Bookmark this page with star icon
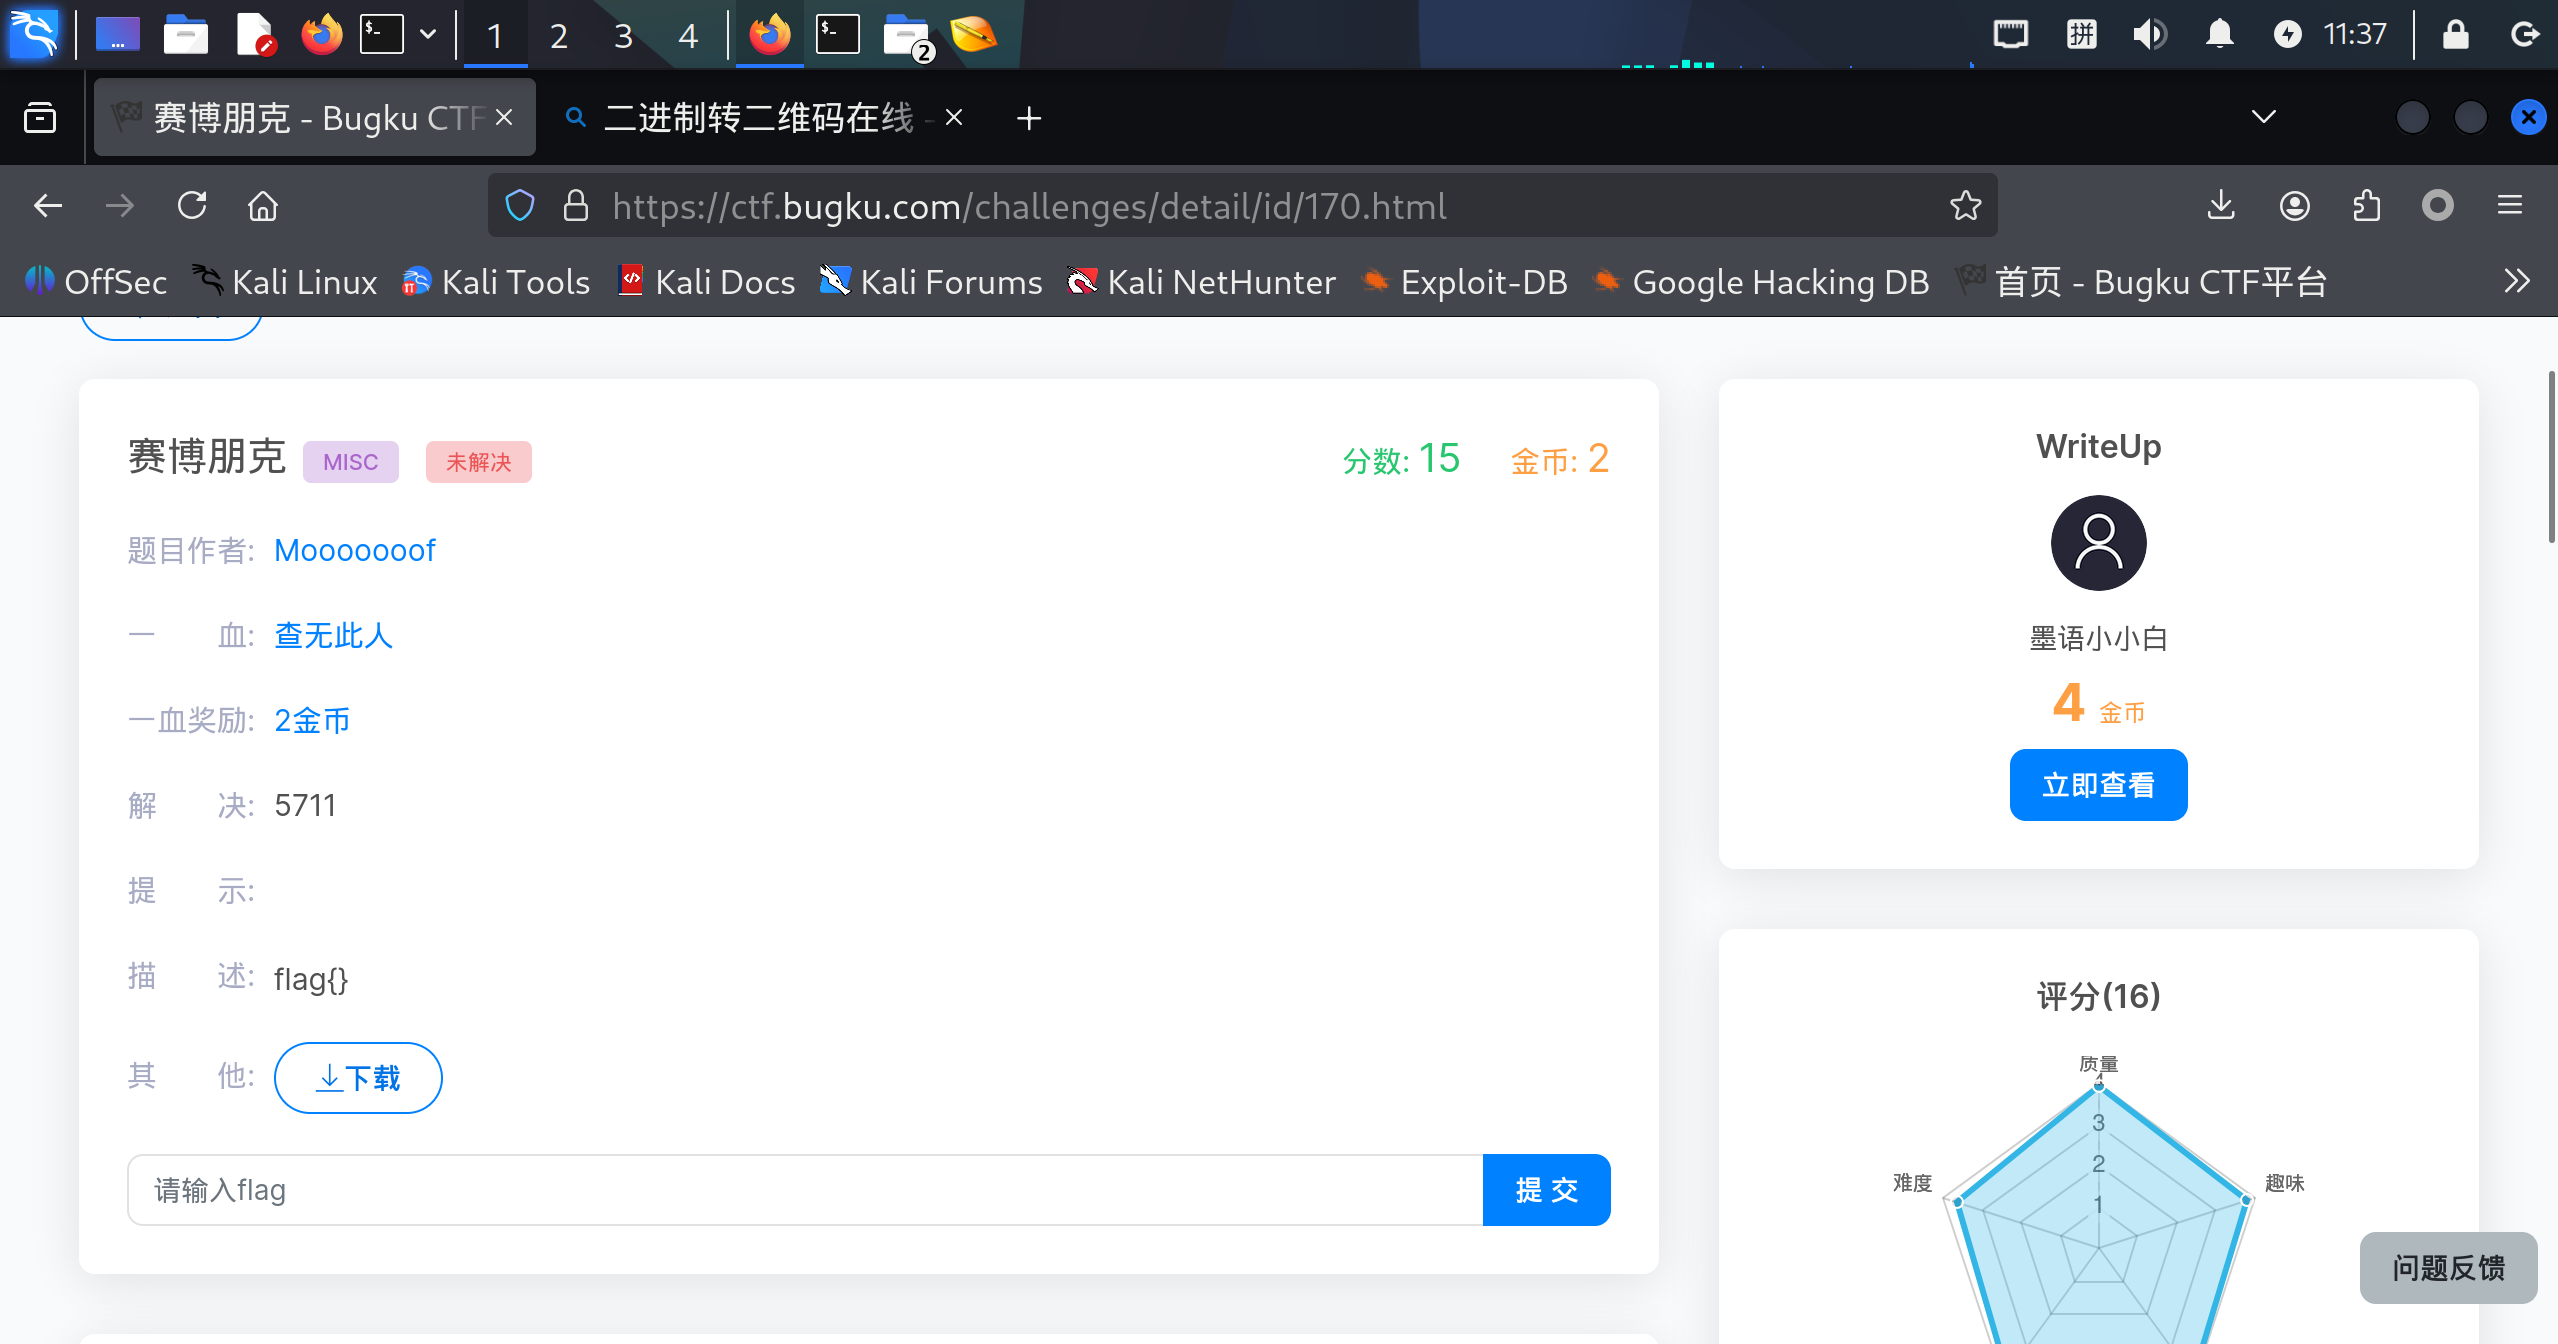This screenshot has width=2558, height=1344. 1965,206
